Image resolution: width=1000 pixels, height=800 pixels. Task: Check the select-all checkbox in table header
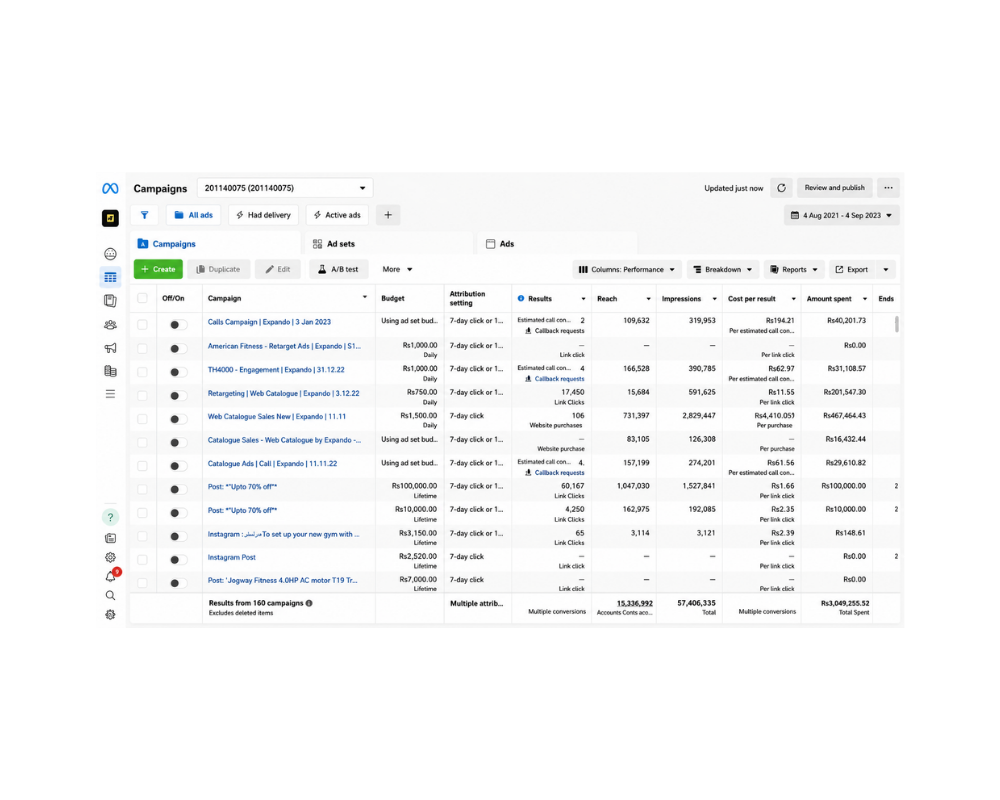(x=142, y=298)
